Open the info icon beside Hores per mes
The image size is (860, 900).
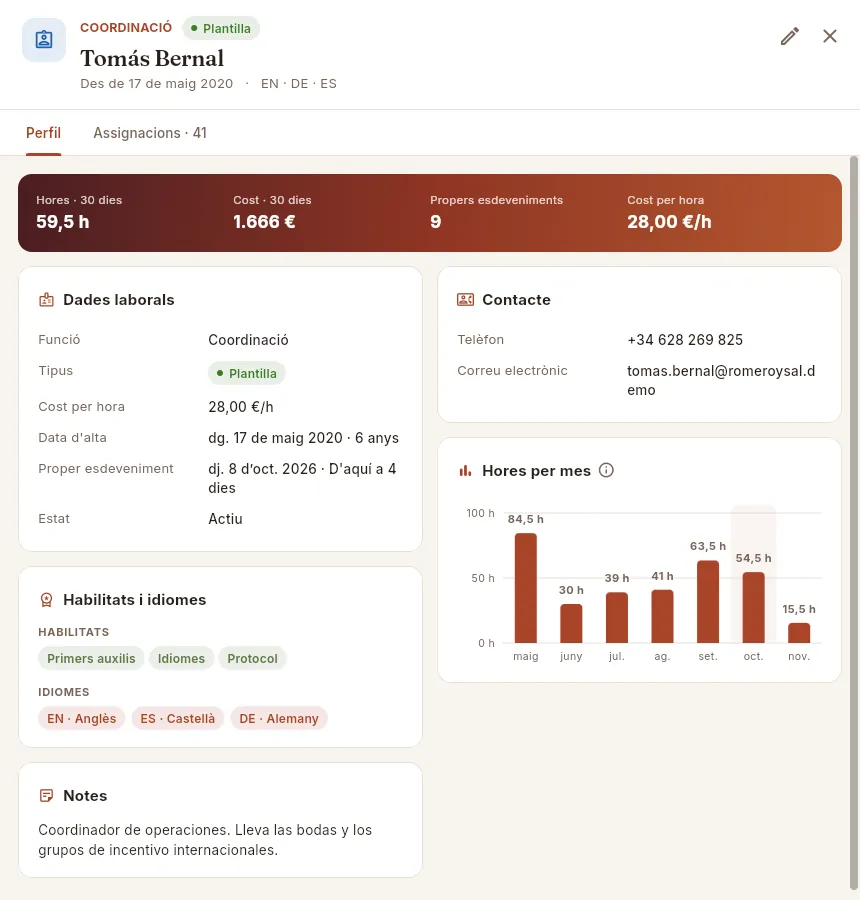coord(606,470)
